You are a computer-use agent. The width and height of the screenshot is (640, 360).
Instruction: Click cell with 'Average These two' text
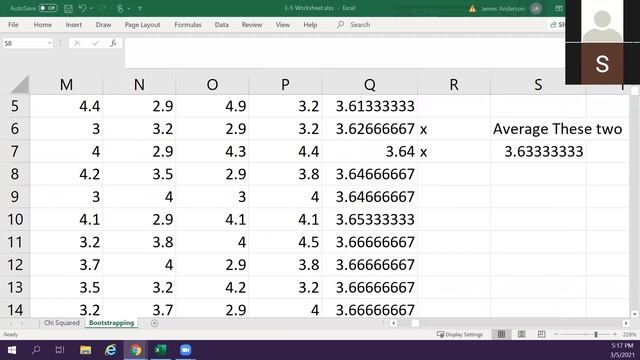[x=558, y=129]
